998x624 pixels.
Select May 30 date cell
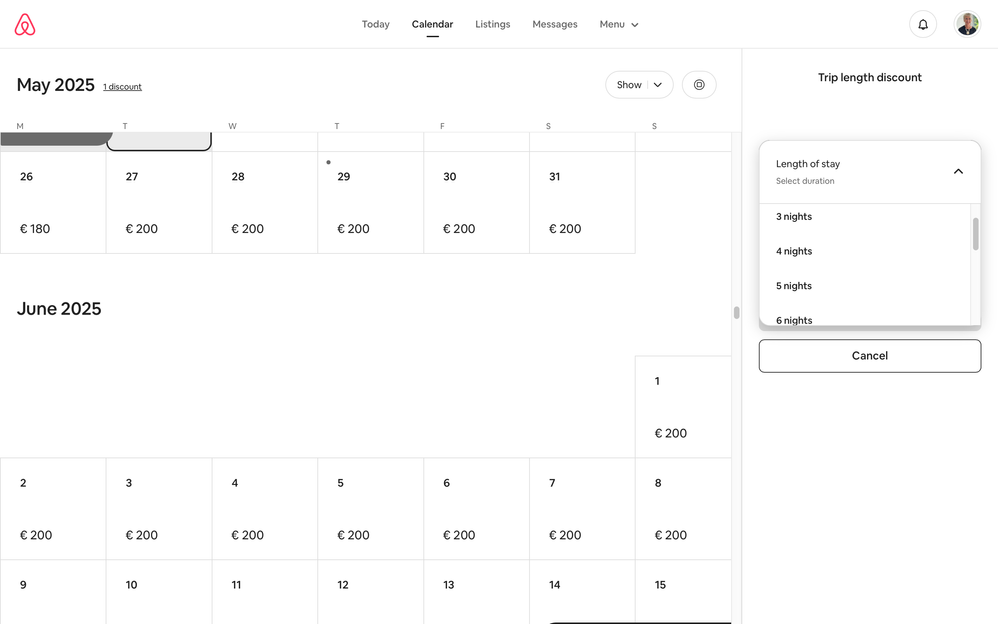[477, 202]
